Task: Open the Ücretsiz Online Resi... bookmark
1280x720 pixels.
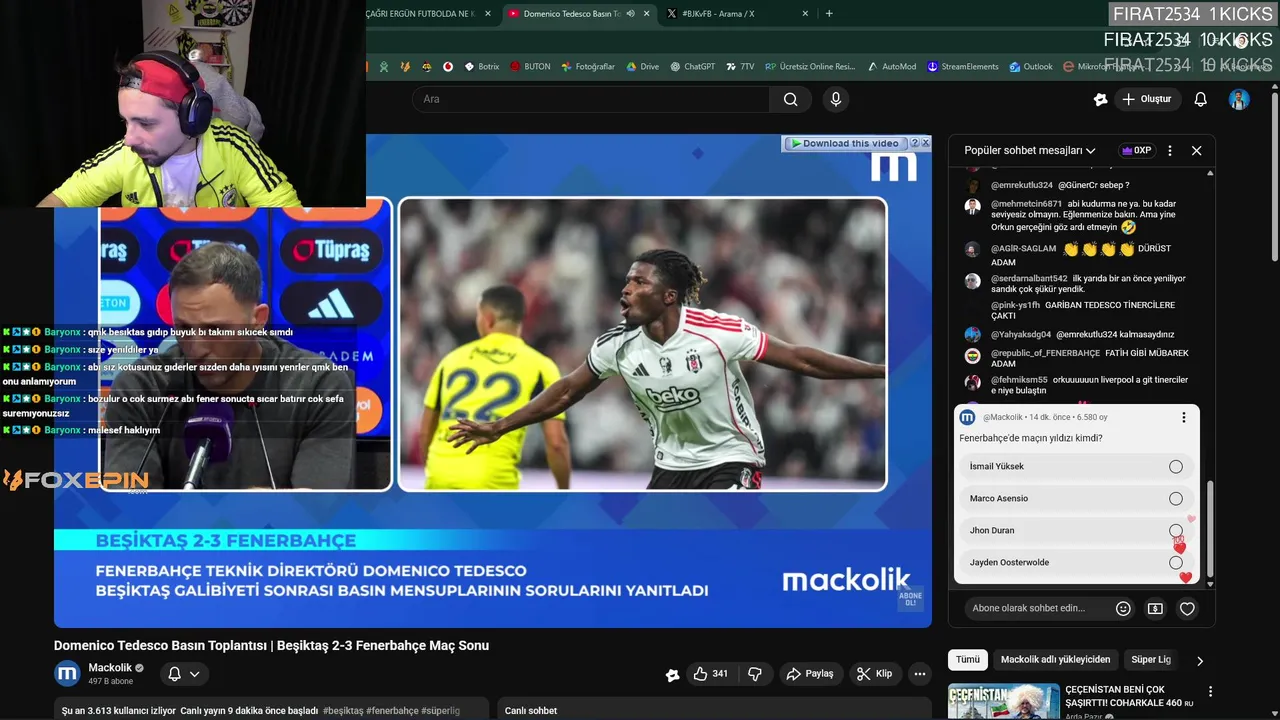Action: (x=810, y=67)
